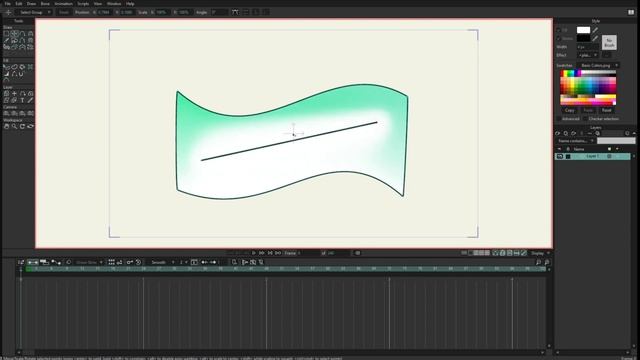
Task: Select the Add Point tool in Draw section
Action: point(22,33)
